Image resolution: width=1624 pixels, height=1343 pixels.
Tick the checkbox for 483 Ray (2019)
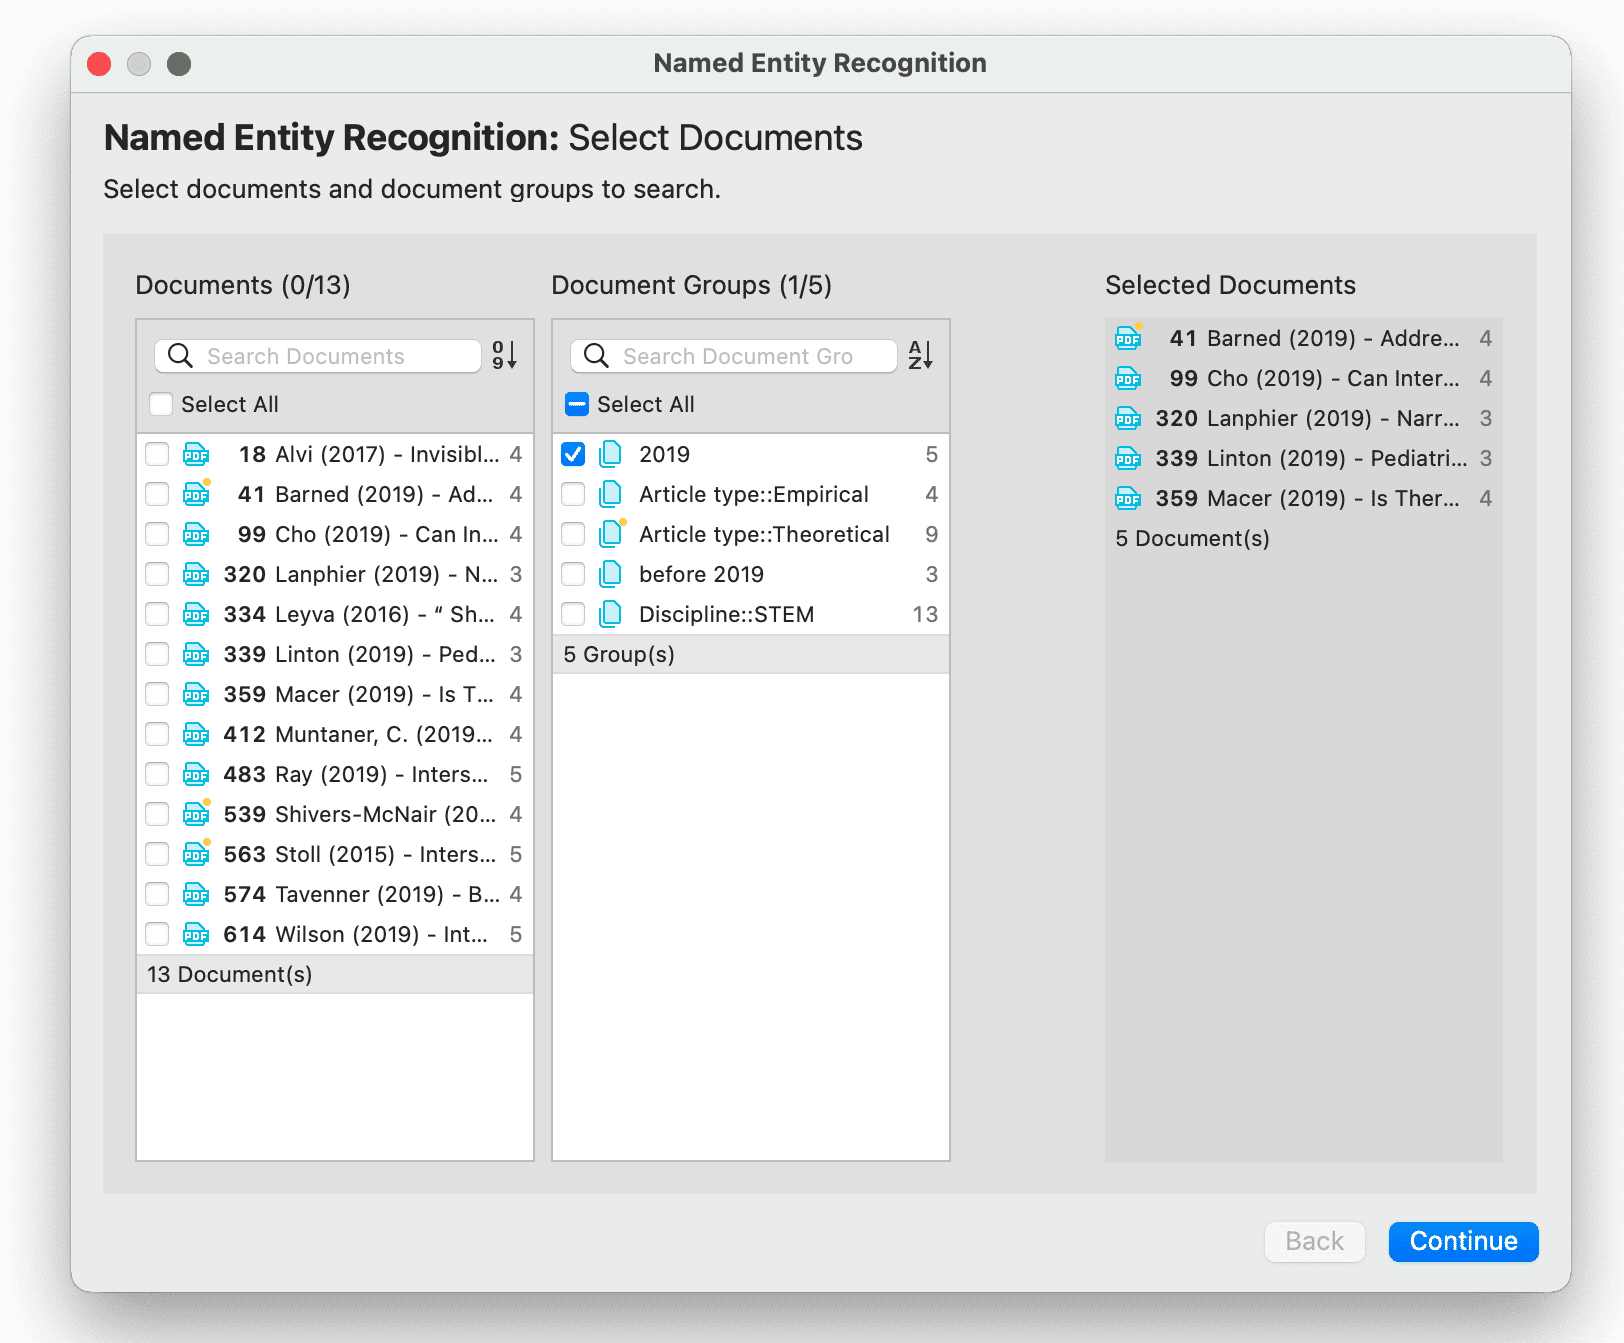pos(157,774)
